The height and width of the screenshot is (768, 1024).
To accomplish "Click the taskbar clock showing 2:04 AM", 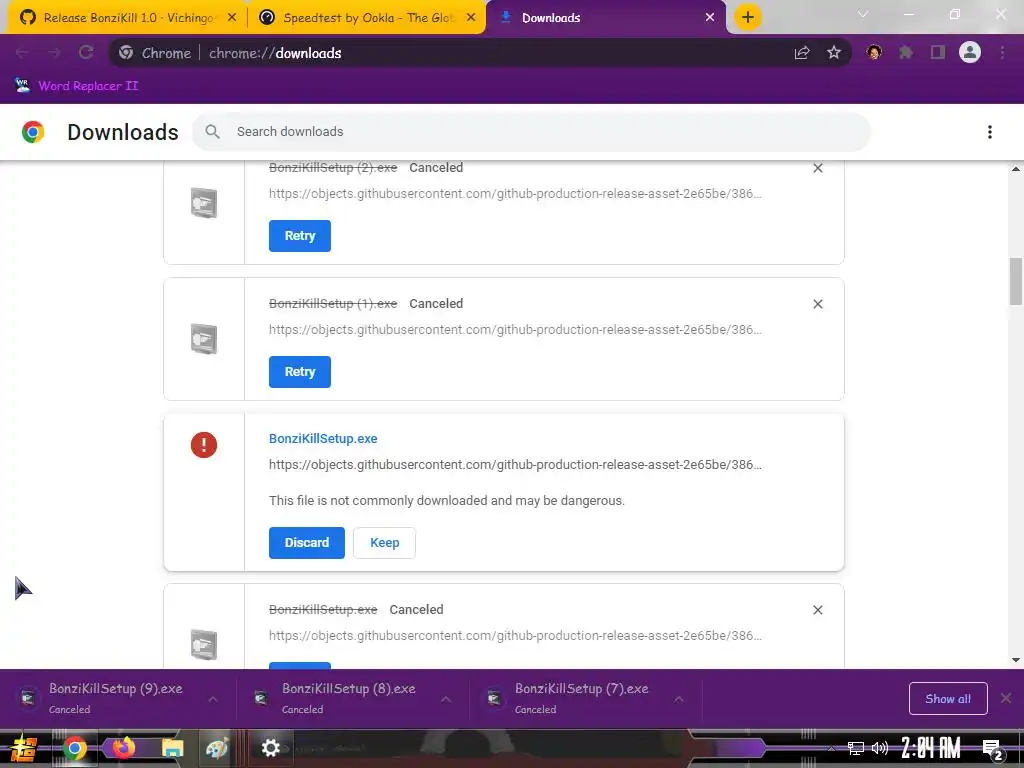I will click(x=931, y=748).
